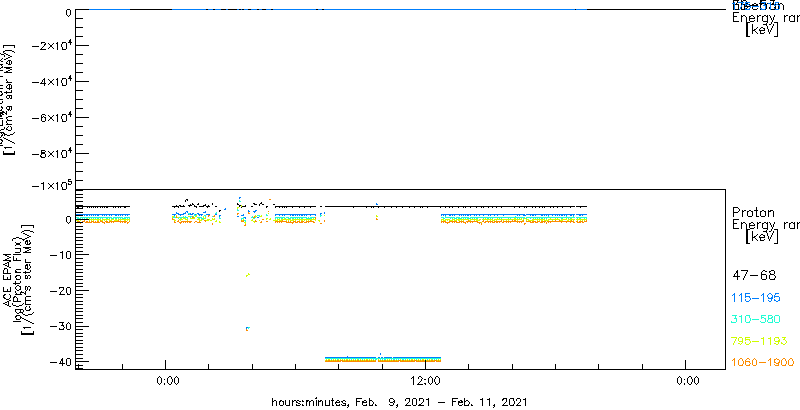Click the -1×10⁵ tick label on the upper axis
Screen dimensions: 800x410
(51, 185)
